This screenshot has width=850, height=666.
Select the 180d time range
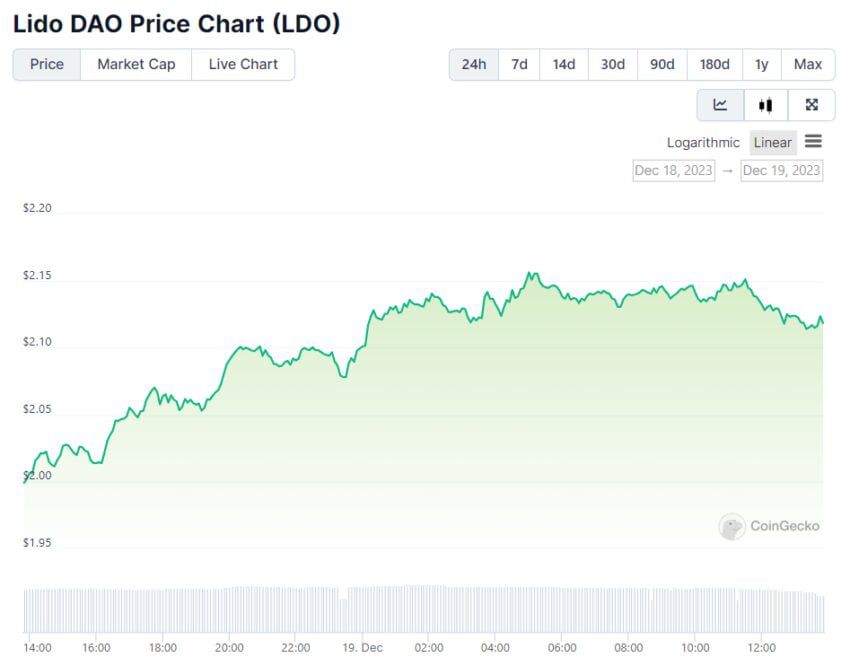click(714, 64)
